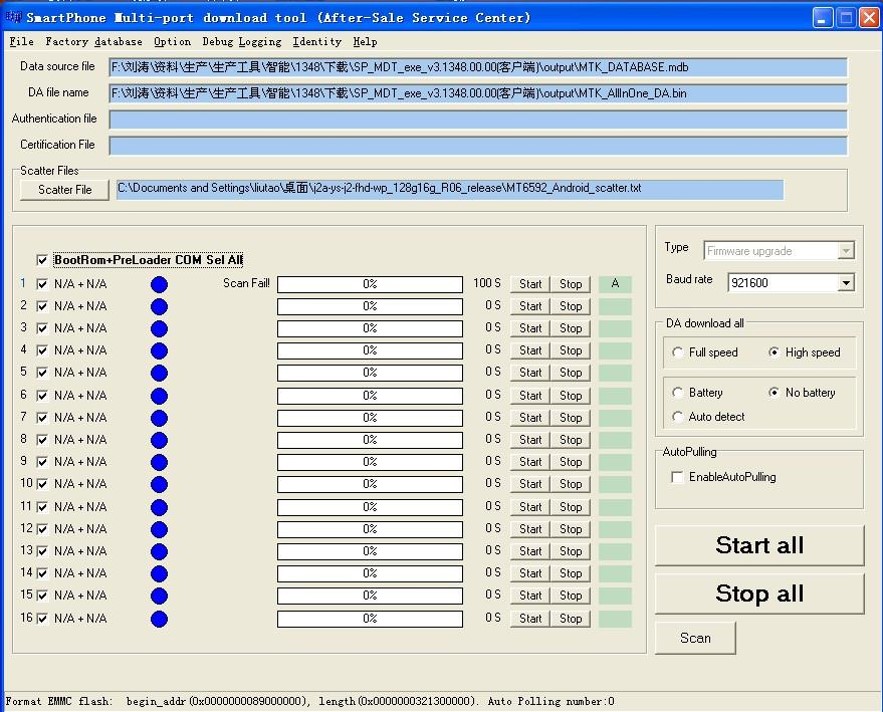Screen dimensions: 883x712
Task: Click the DA file name path field
Action: point(478,94)
